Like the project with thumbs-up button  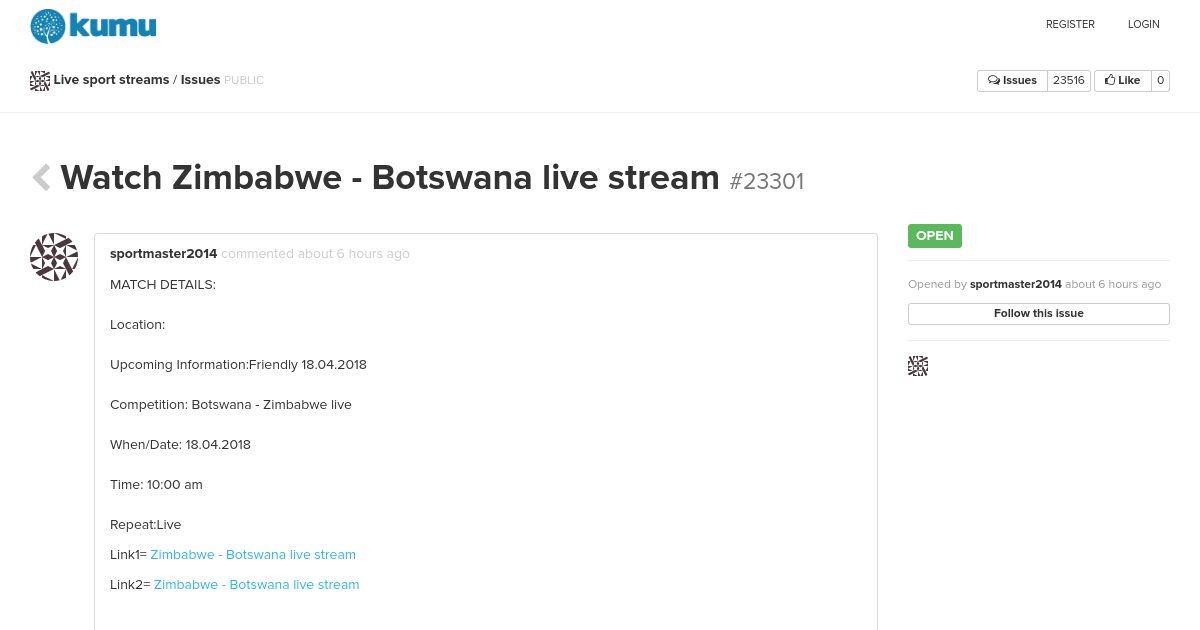pyautogui.click(x=1122, y=81)
